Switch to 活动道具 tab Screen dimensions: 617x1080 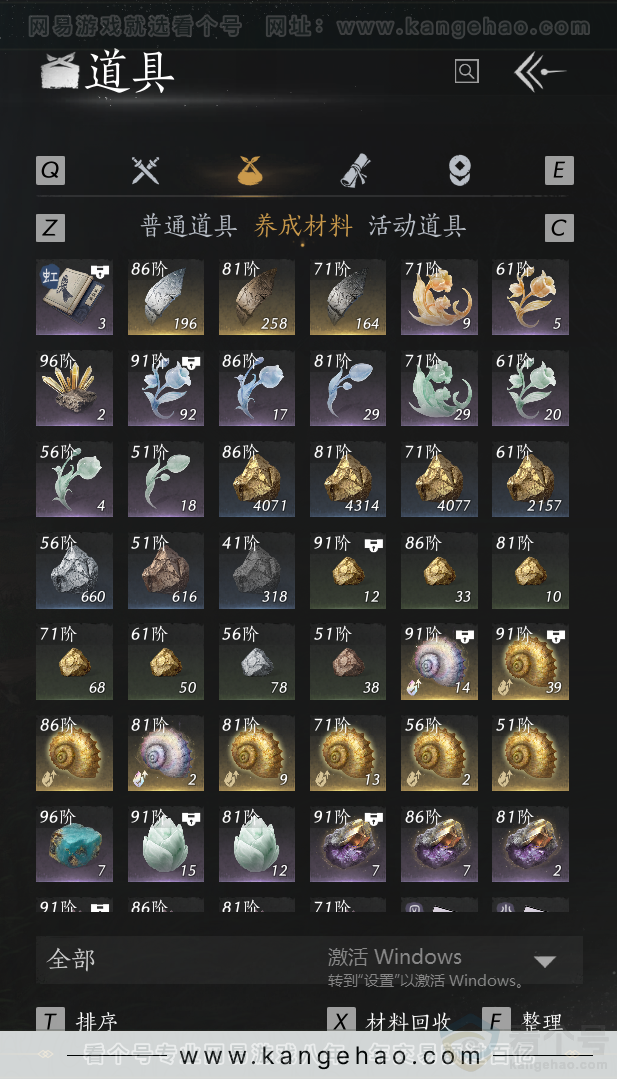[x=417, y=226]
